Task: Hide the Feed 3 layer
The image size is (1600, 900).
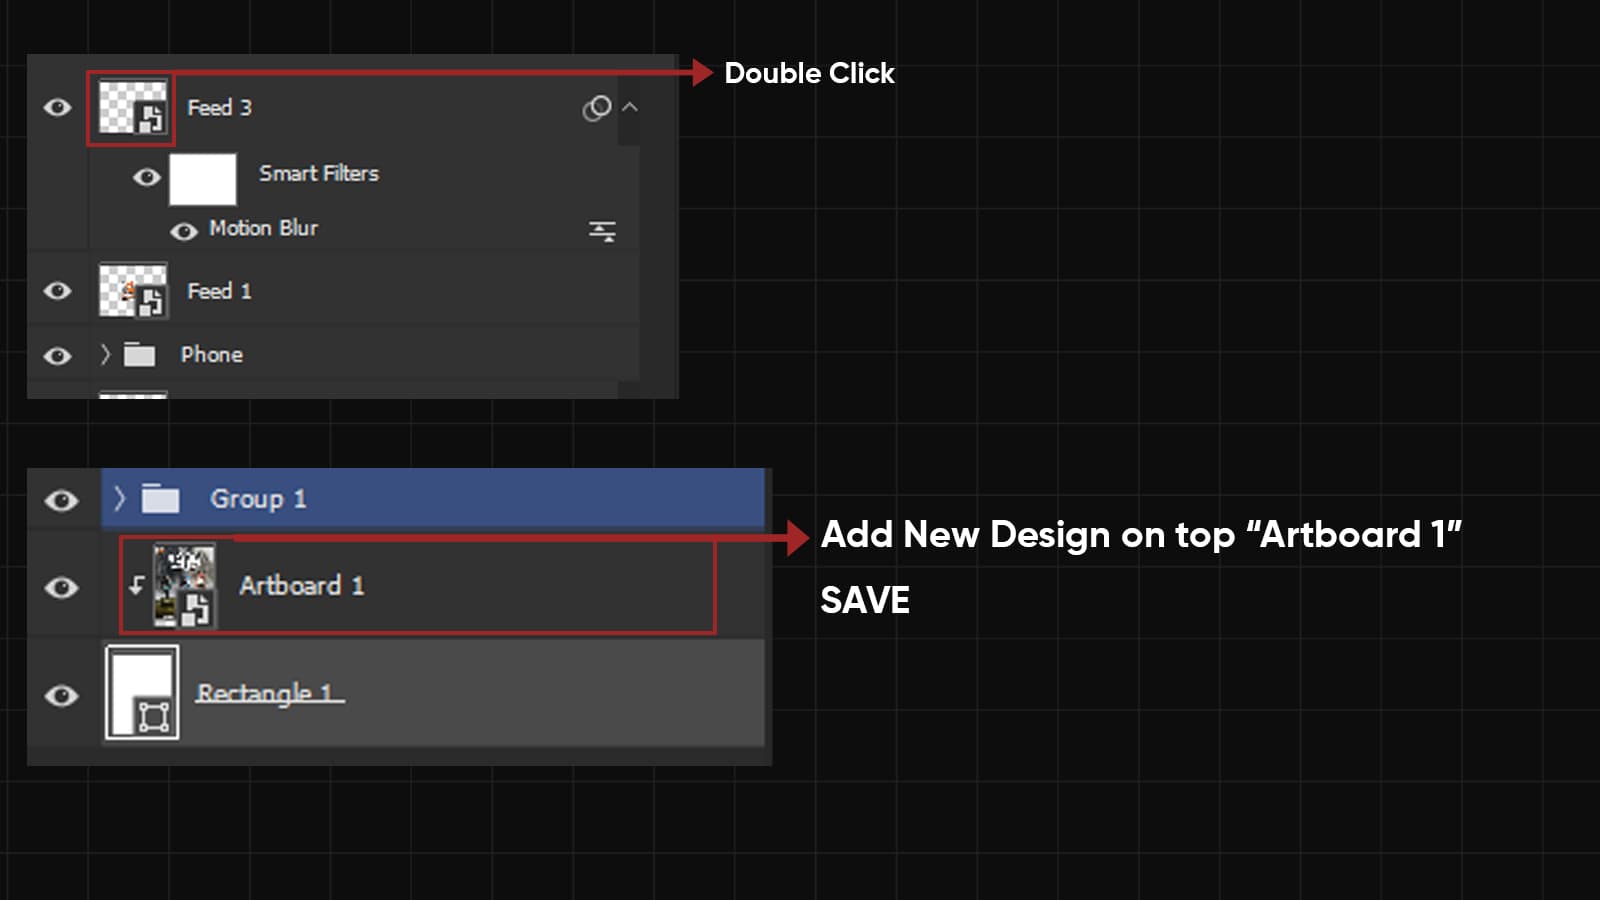Action: [x=58, y=107]
